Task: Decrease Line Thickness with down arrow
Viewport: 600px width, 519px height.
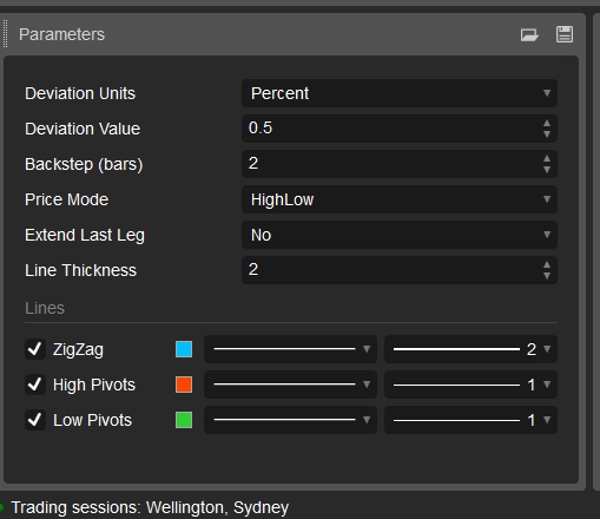Action: click(547, 275)
